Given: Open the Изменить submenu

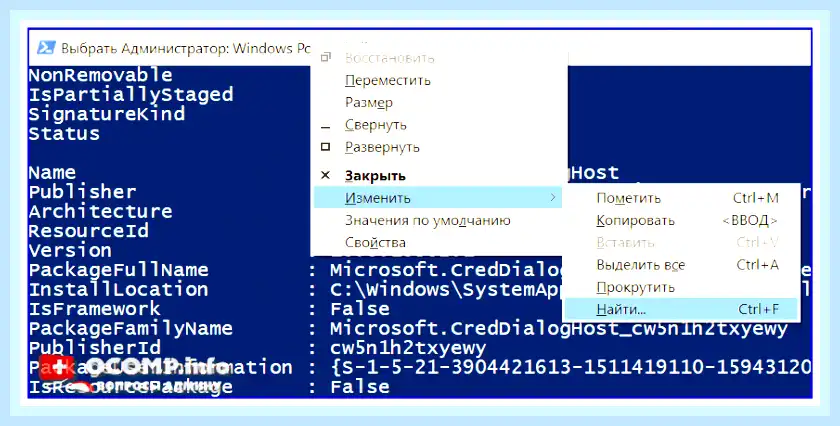Looking at the screenshot, I should (437, 198).
